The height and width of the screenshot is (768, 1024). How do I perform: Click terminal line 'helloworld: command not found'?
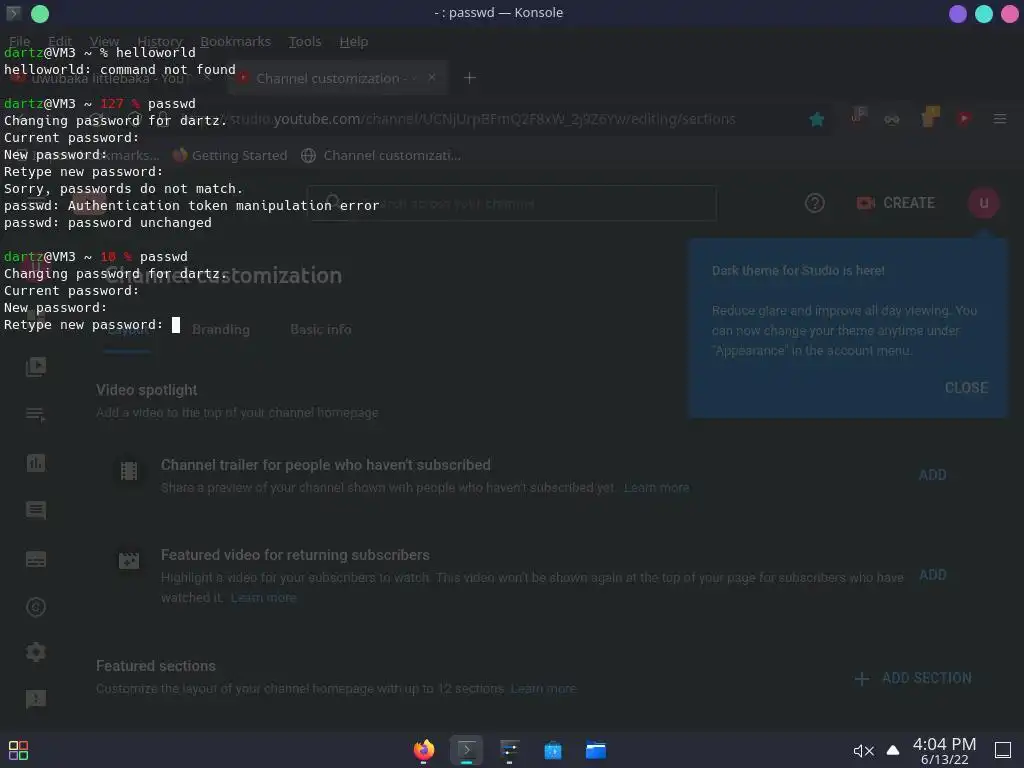pos(120,70)
